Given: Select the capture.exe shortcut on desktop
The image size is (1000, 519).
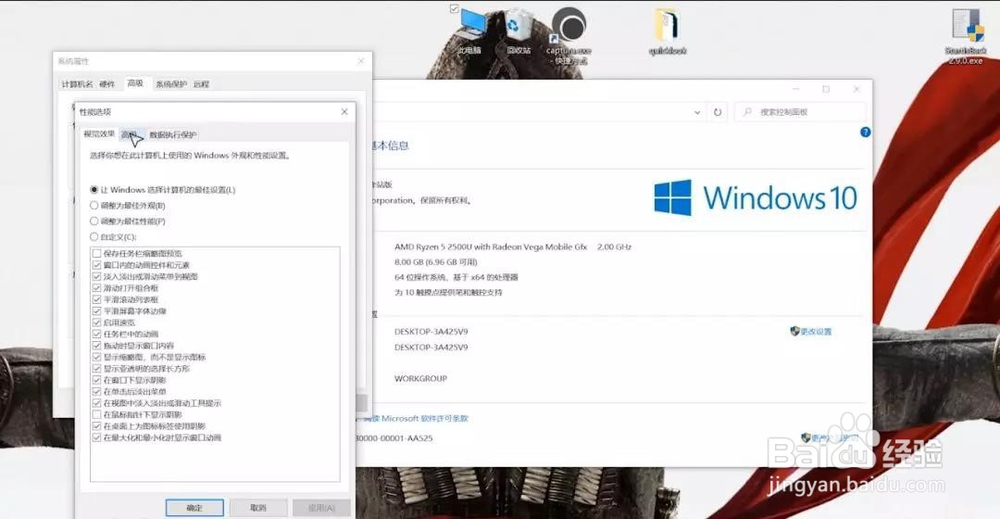Looking at the screenshot, I should pos(569,35).
